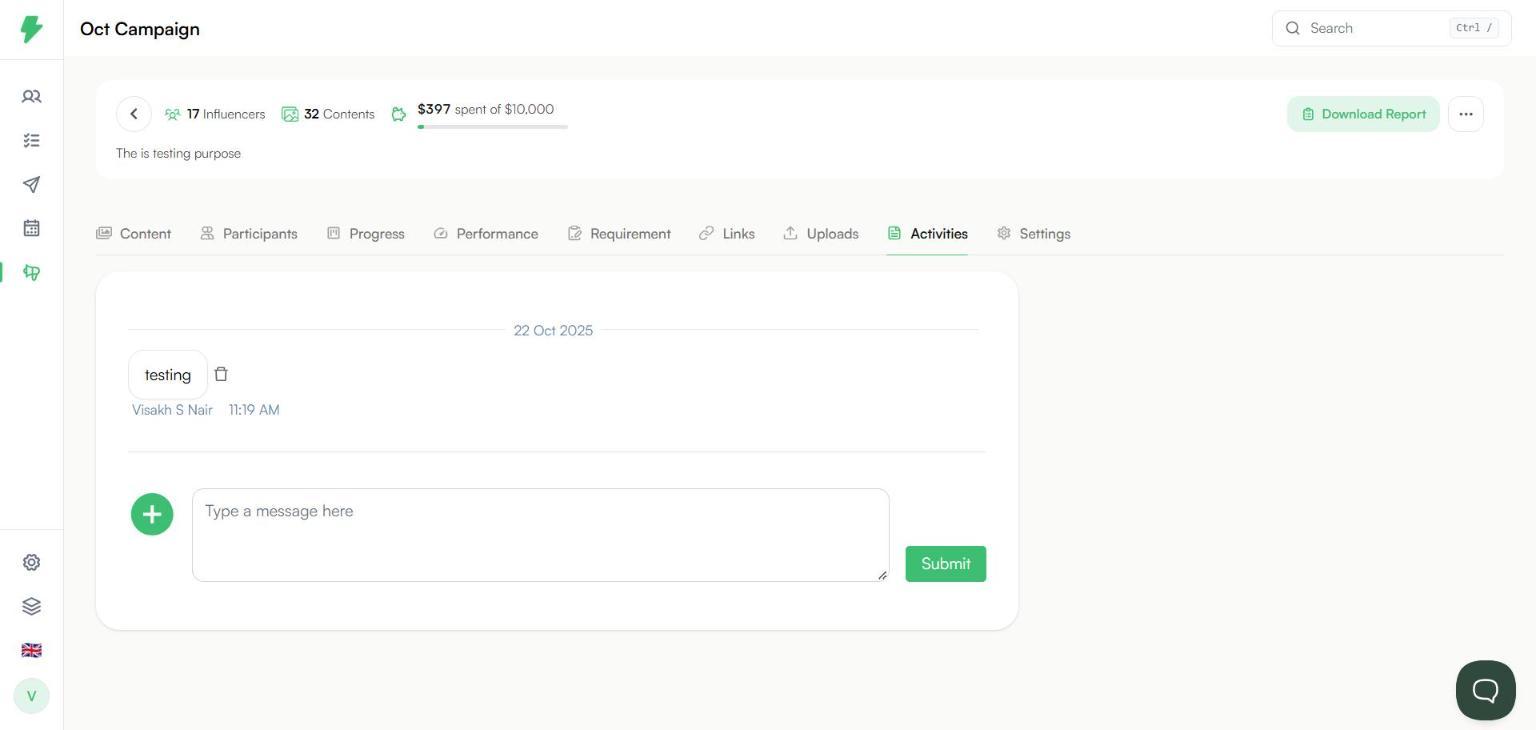Click the Oct Campaign title

[140, 29]
